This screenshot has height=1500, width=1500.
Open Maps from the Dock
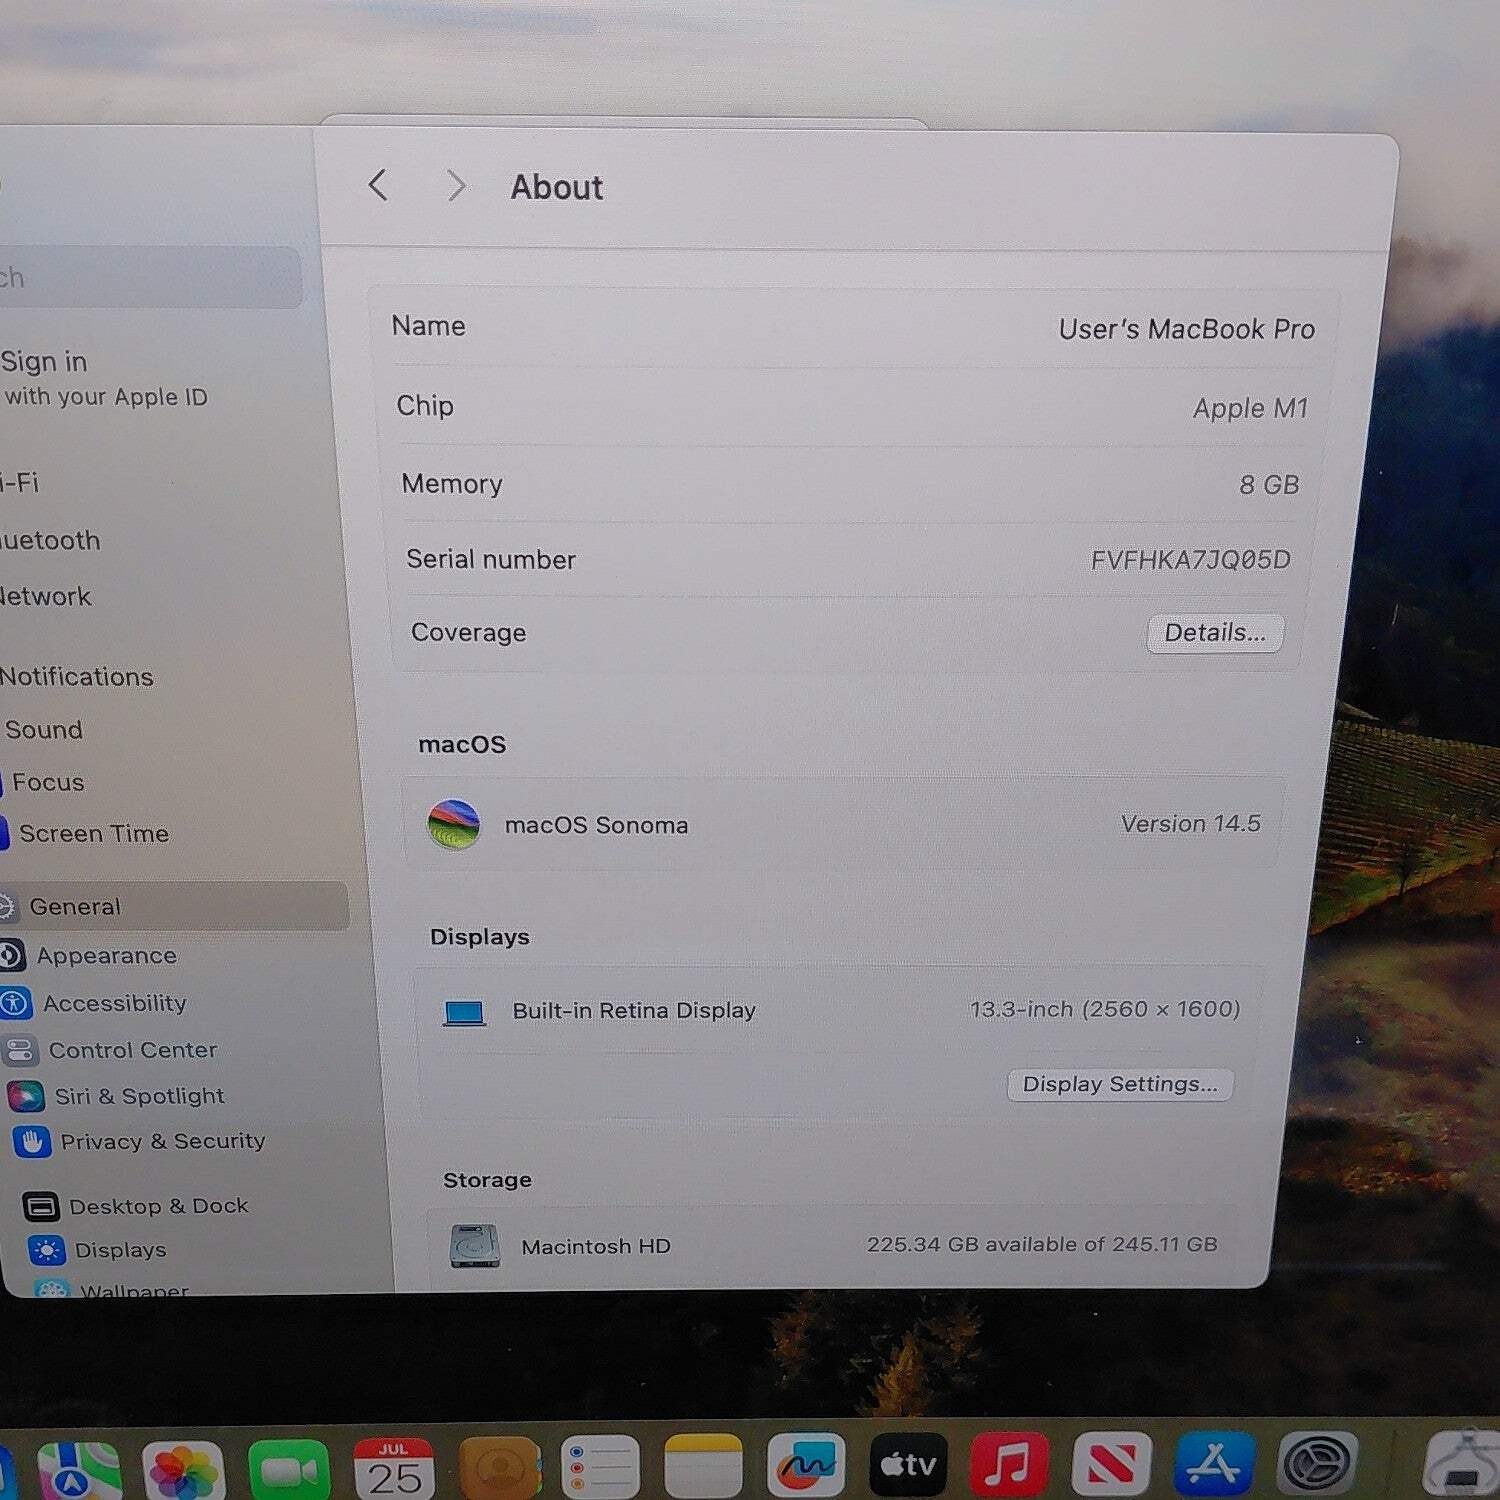(x=79, y=1469)
